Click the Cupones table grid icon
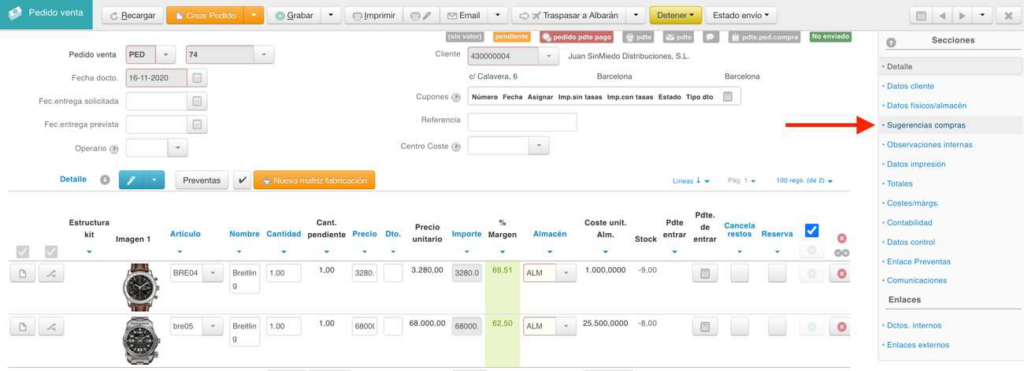1024x371 pixels. pyautogui.click(x=728, y=97)
